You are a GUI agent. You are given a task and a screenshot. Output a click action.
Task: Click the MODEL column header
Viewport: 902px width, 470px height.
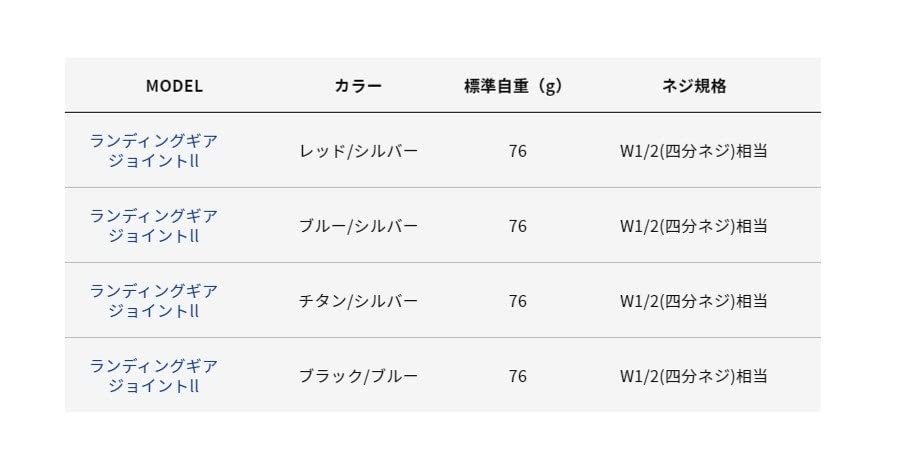[174, 86]
